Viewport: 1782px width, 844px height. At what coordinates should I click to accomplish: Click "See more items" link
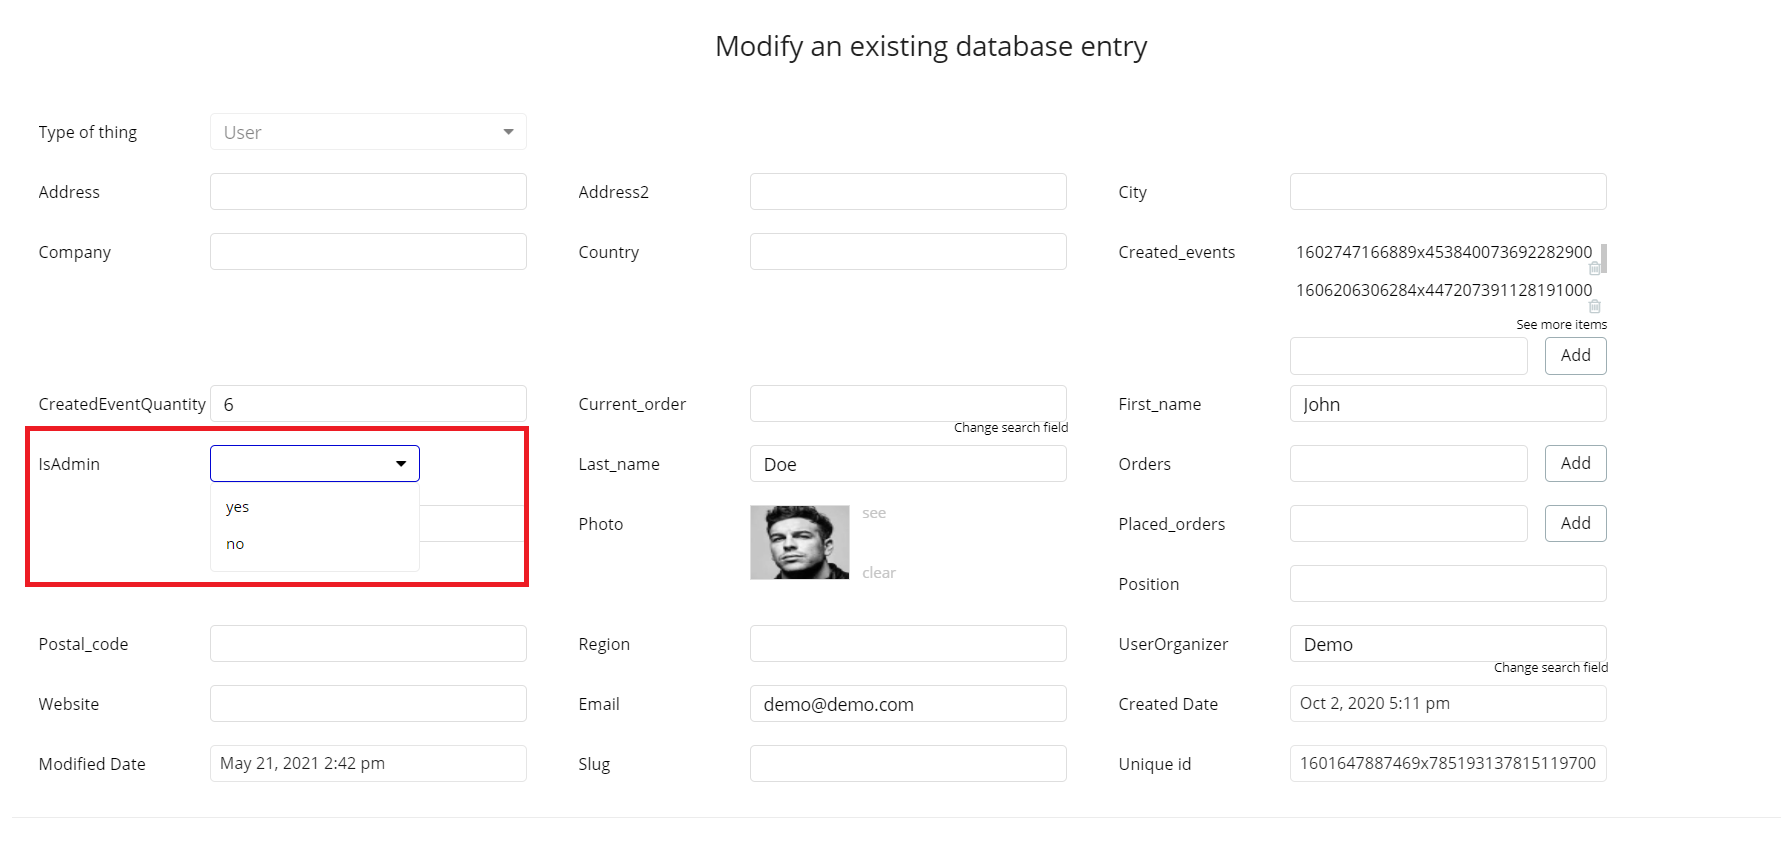[1561, 325]
